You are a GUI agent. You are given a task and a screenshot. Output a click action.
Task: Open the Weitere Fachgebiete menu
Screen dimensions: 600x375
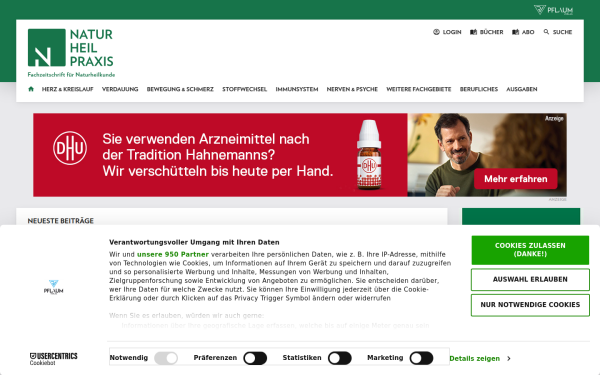419,89
